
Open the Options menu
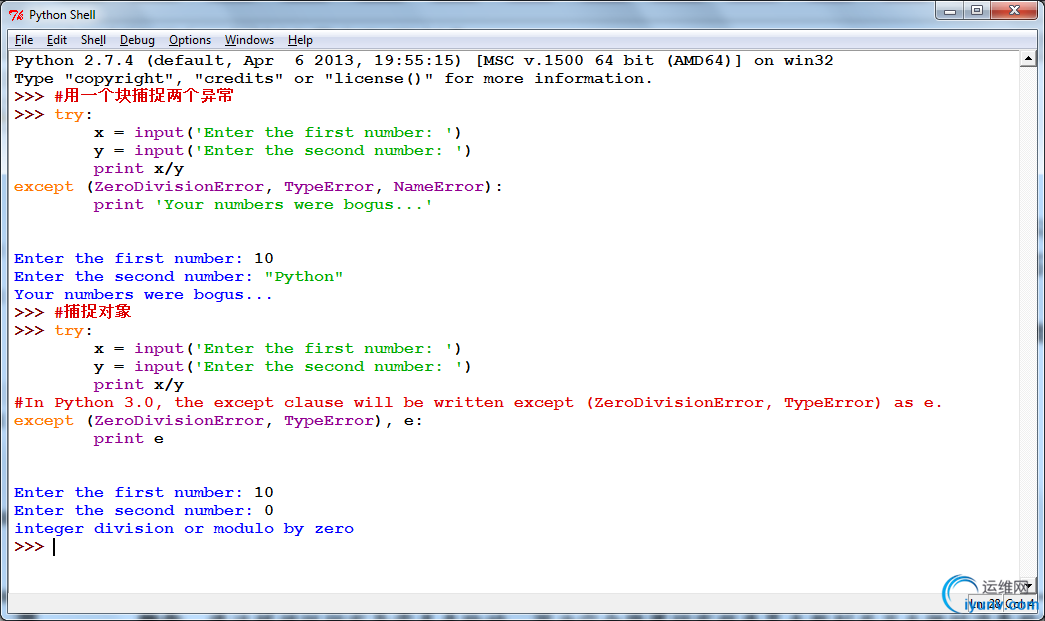(x=190, y=40)
